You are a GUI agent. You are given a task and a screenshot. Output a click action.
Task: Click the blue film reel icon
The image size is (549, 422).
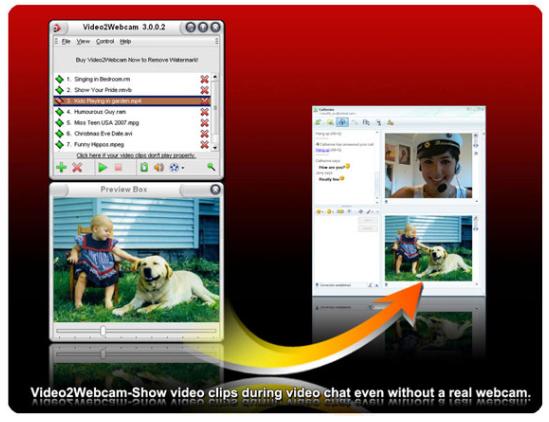click(x=174, y=167)
